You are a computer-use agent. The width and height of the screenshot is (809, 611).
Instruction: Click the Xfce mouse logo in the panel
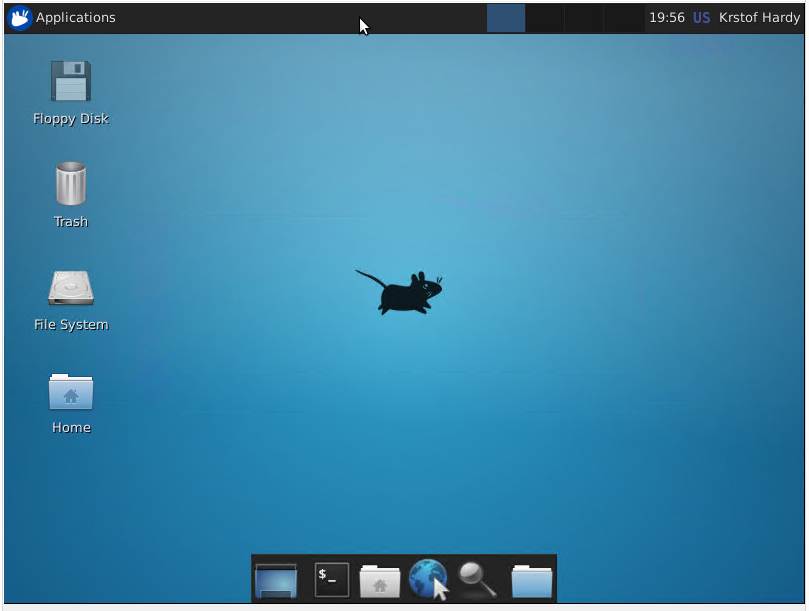[x=20, y=18]
